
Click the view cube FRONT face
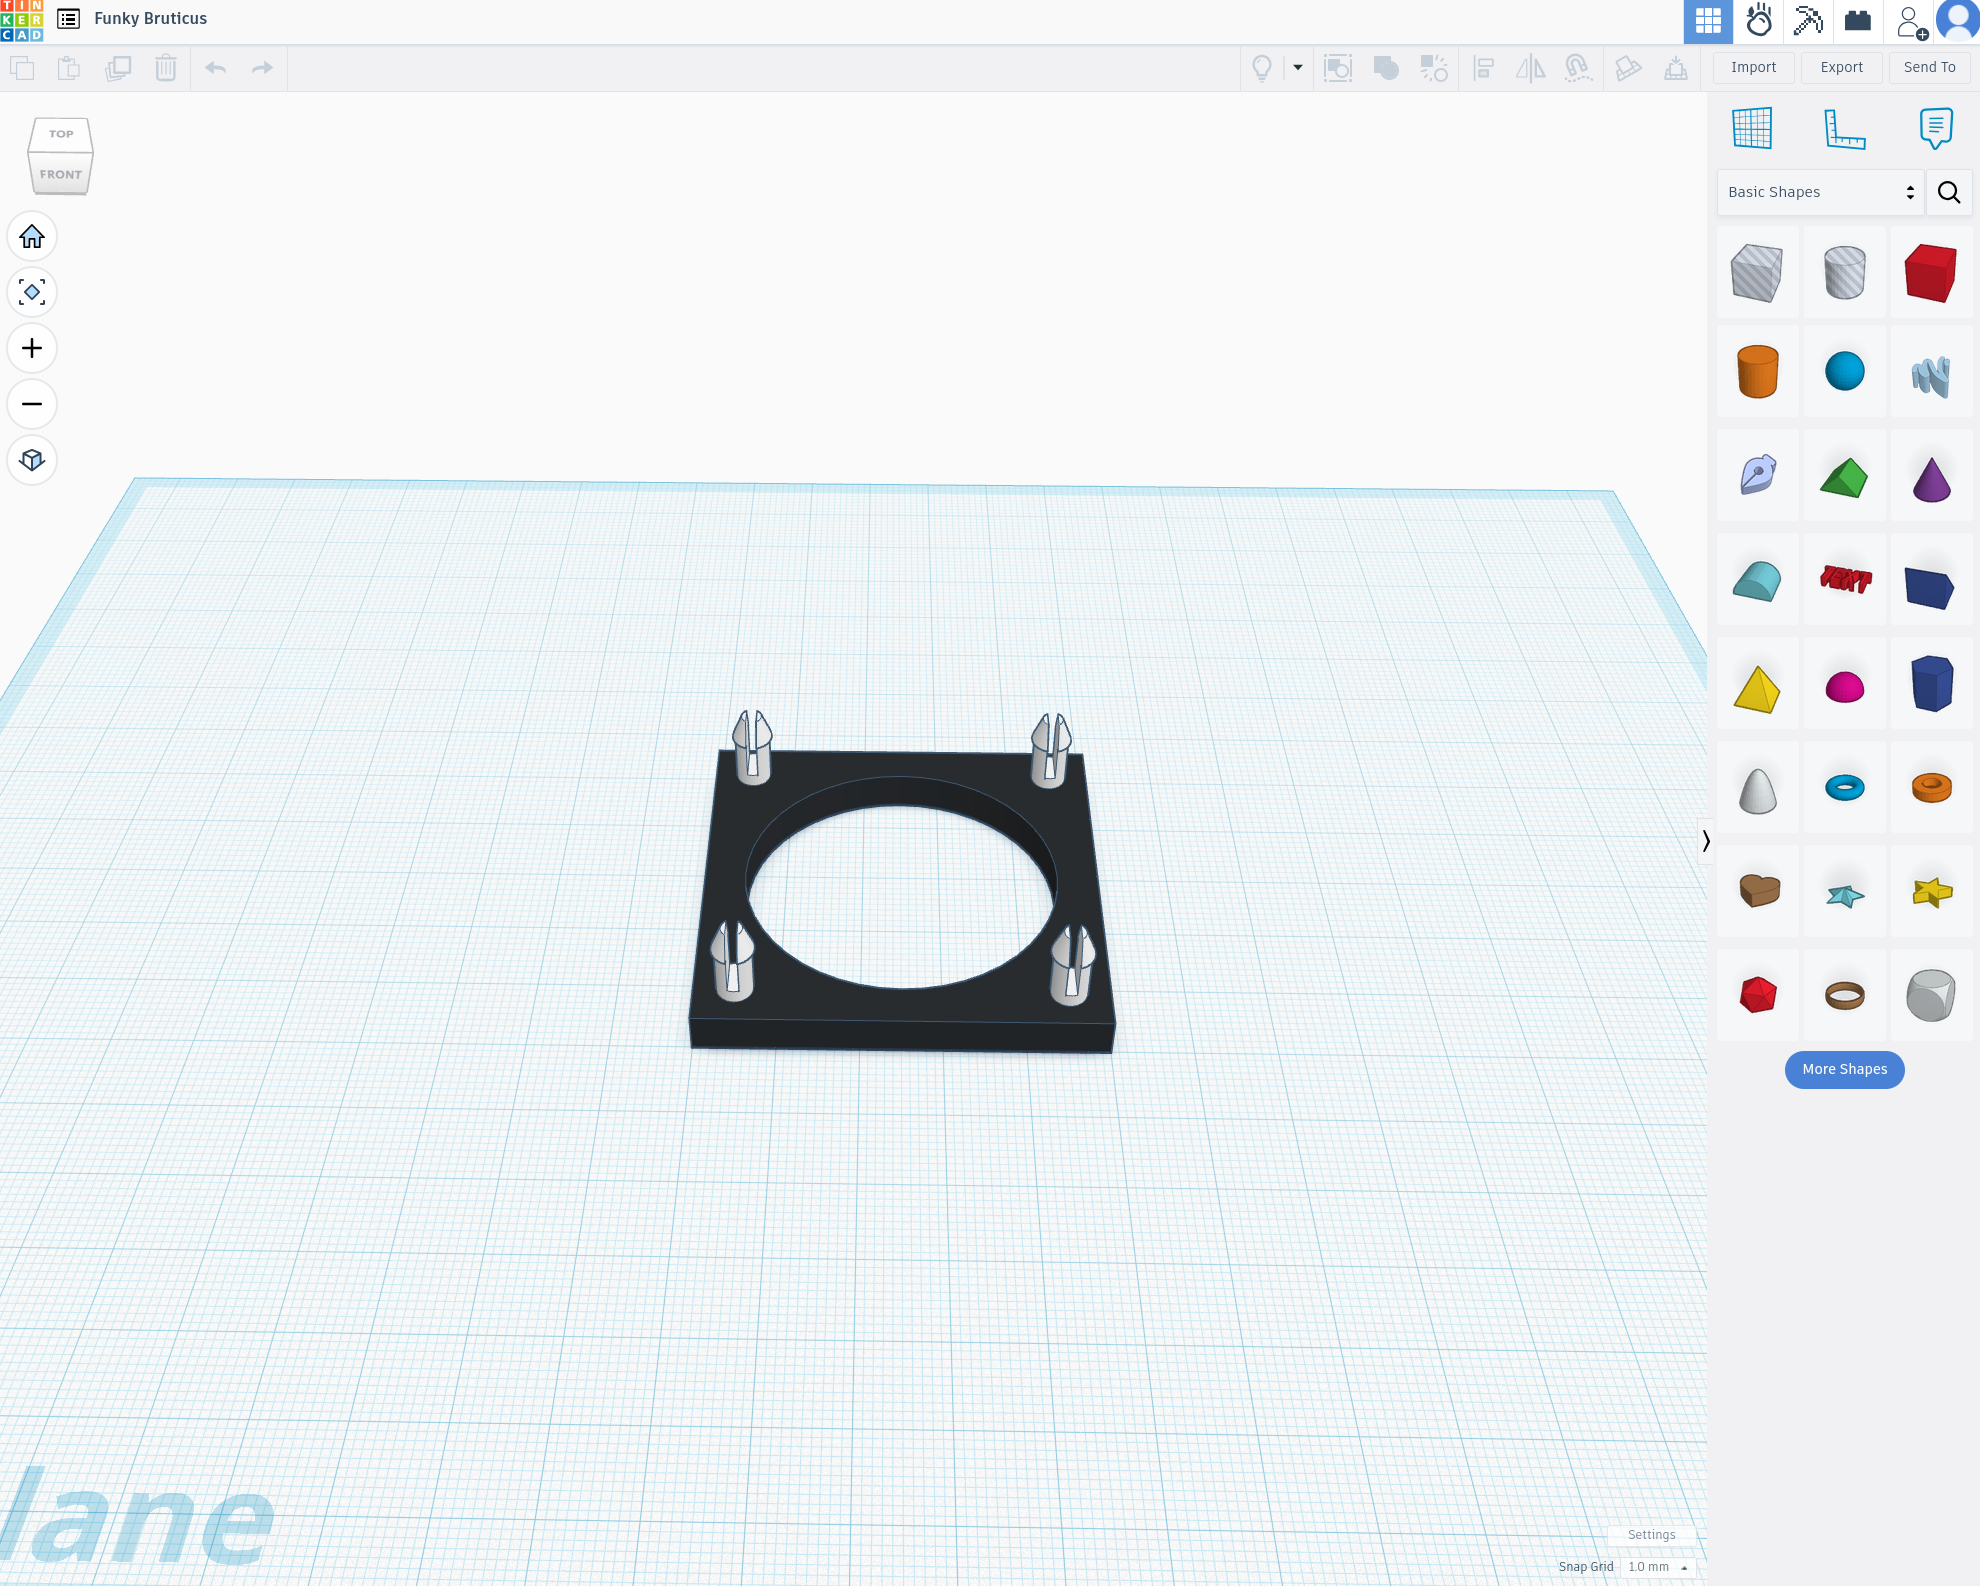(61, 174)
